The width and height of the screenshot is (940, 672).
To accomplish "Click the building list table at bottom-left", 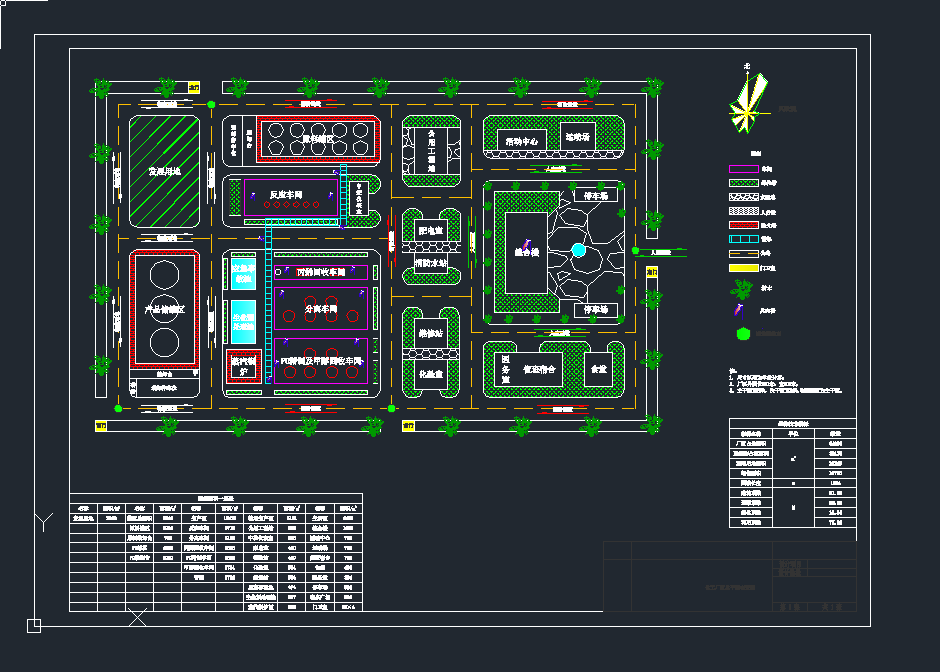I will coord(215,552).
